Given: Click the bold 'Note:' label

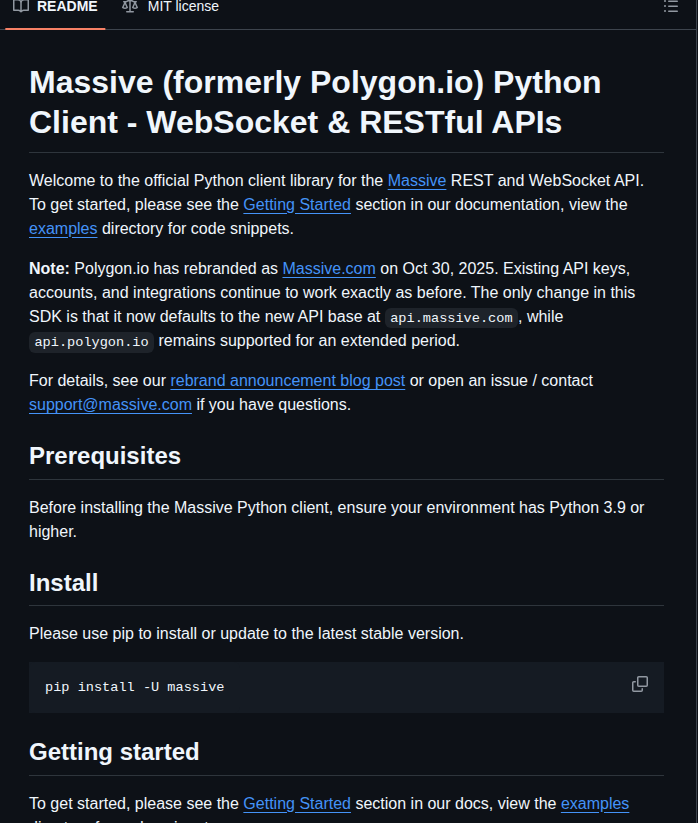Looking at the screenshot, I should pyautogui.click(x=49, y=269).
